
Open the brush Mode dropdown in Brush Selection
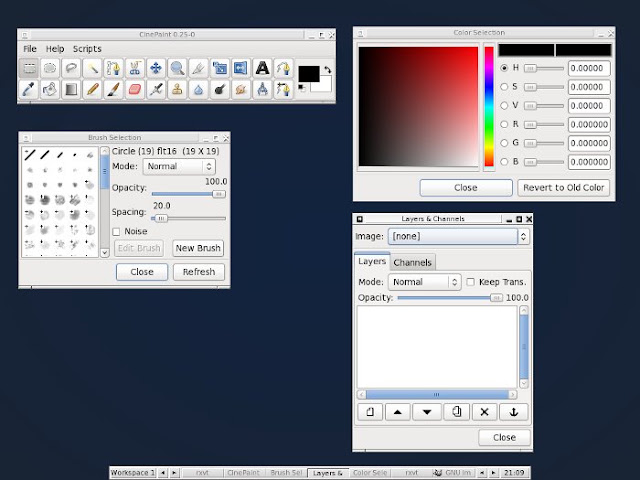click(179, 167)
